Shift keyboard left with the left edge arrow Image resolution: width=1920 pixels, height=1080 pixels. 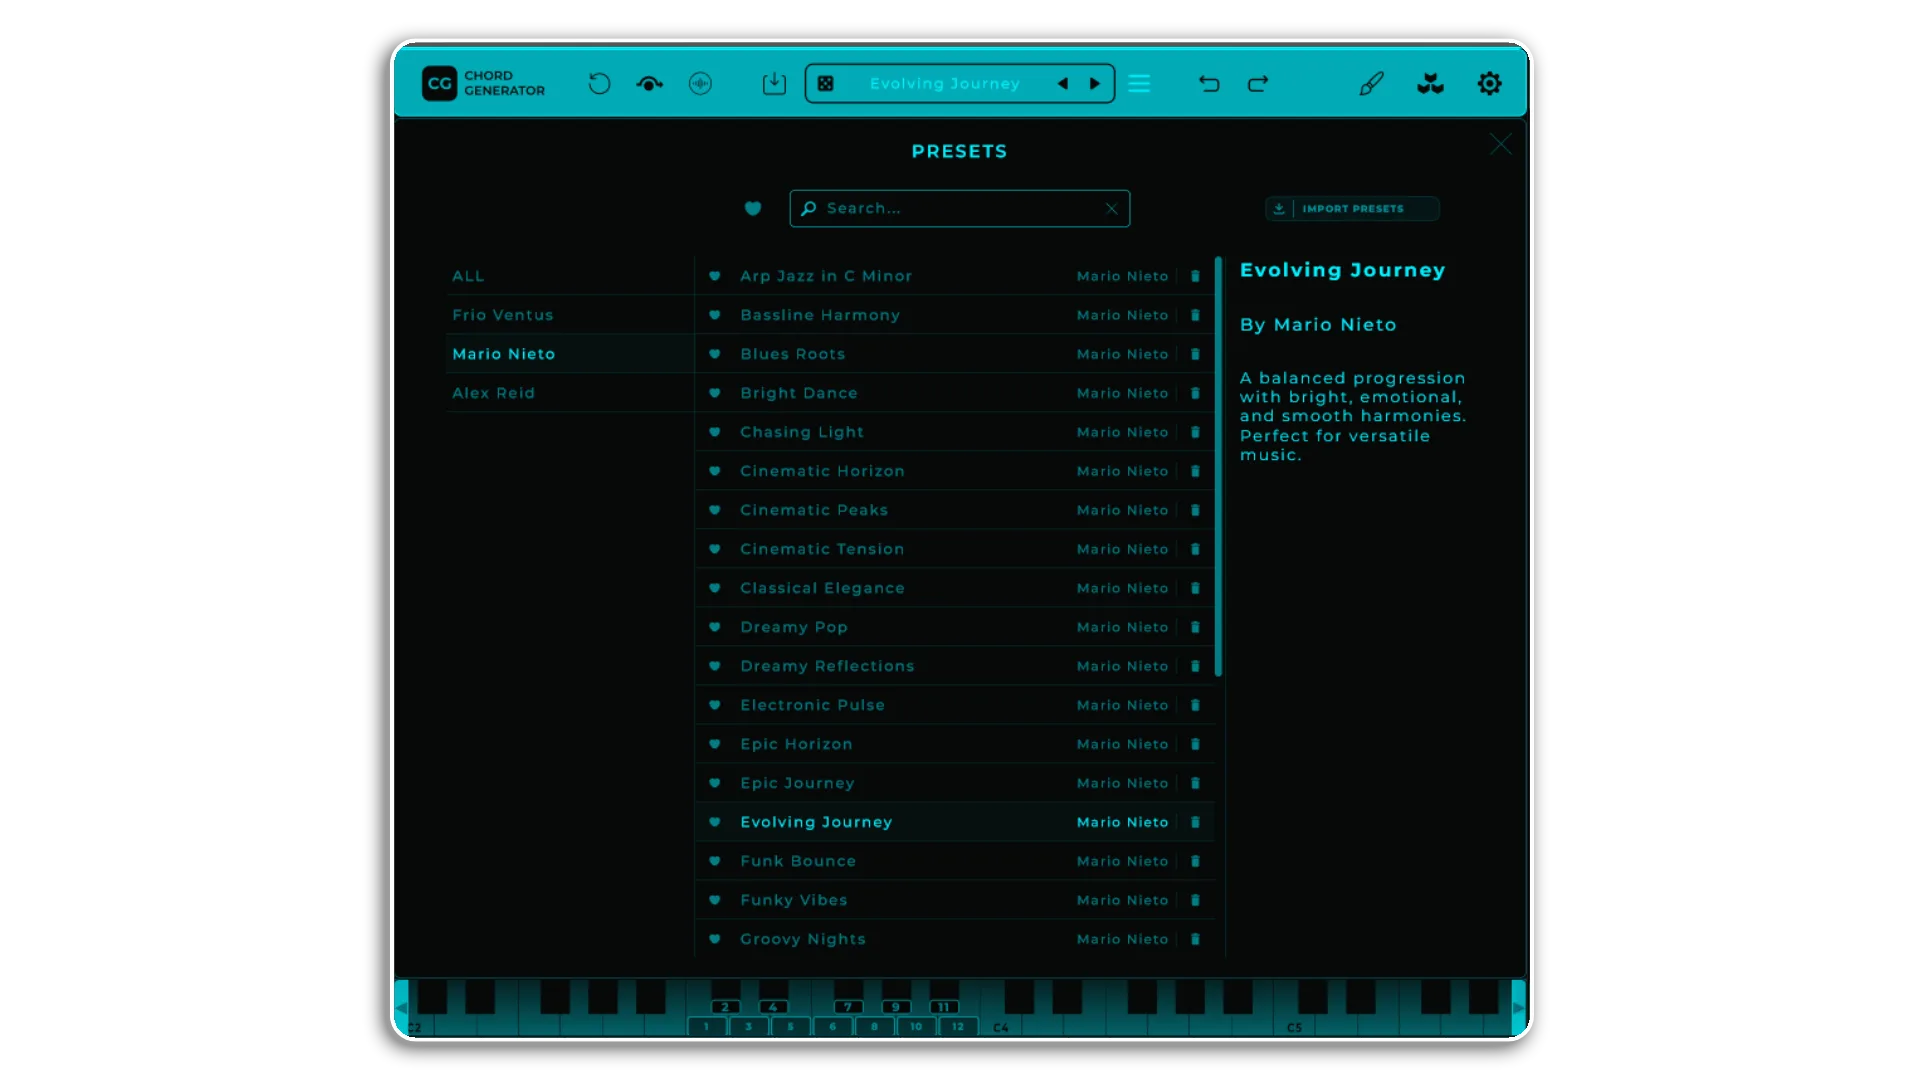point(401,1008)
